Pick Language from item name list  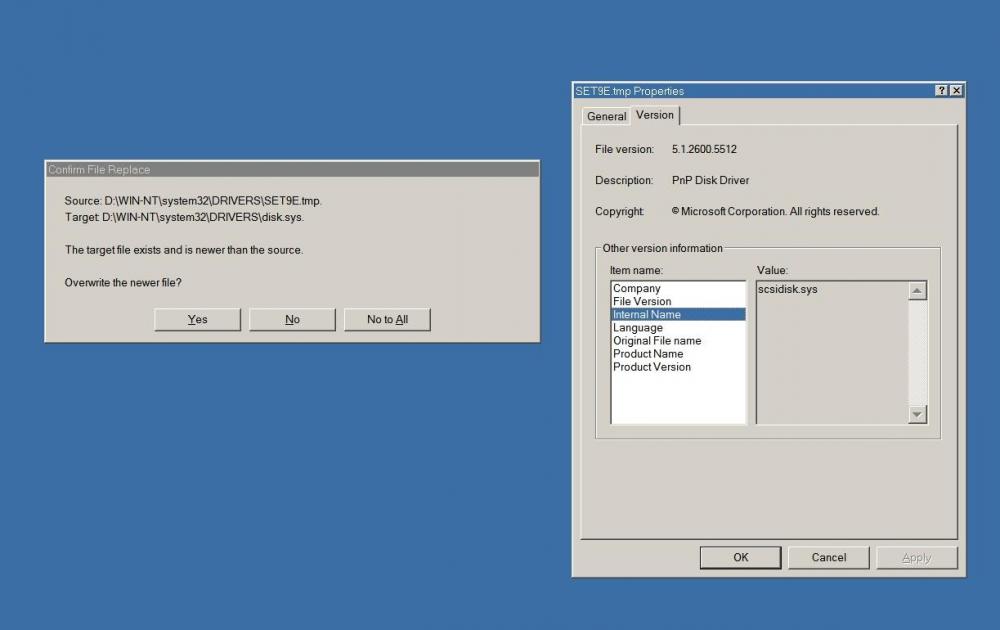(x=638, y=327)
